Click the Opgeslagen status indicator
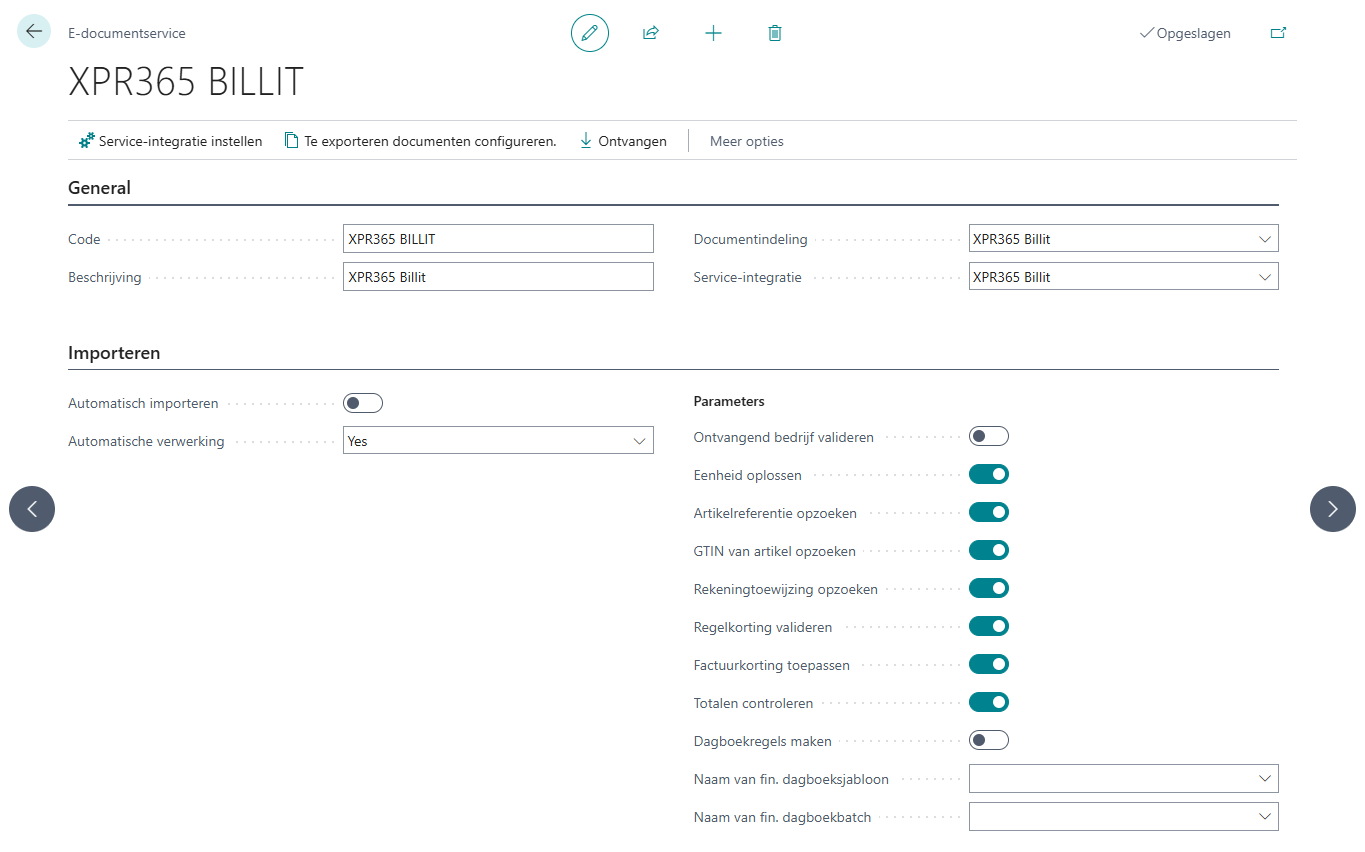The width and height of the screenshot is (1365, 852). coord(1185,33)
